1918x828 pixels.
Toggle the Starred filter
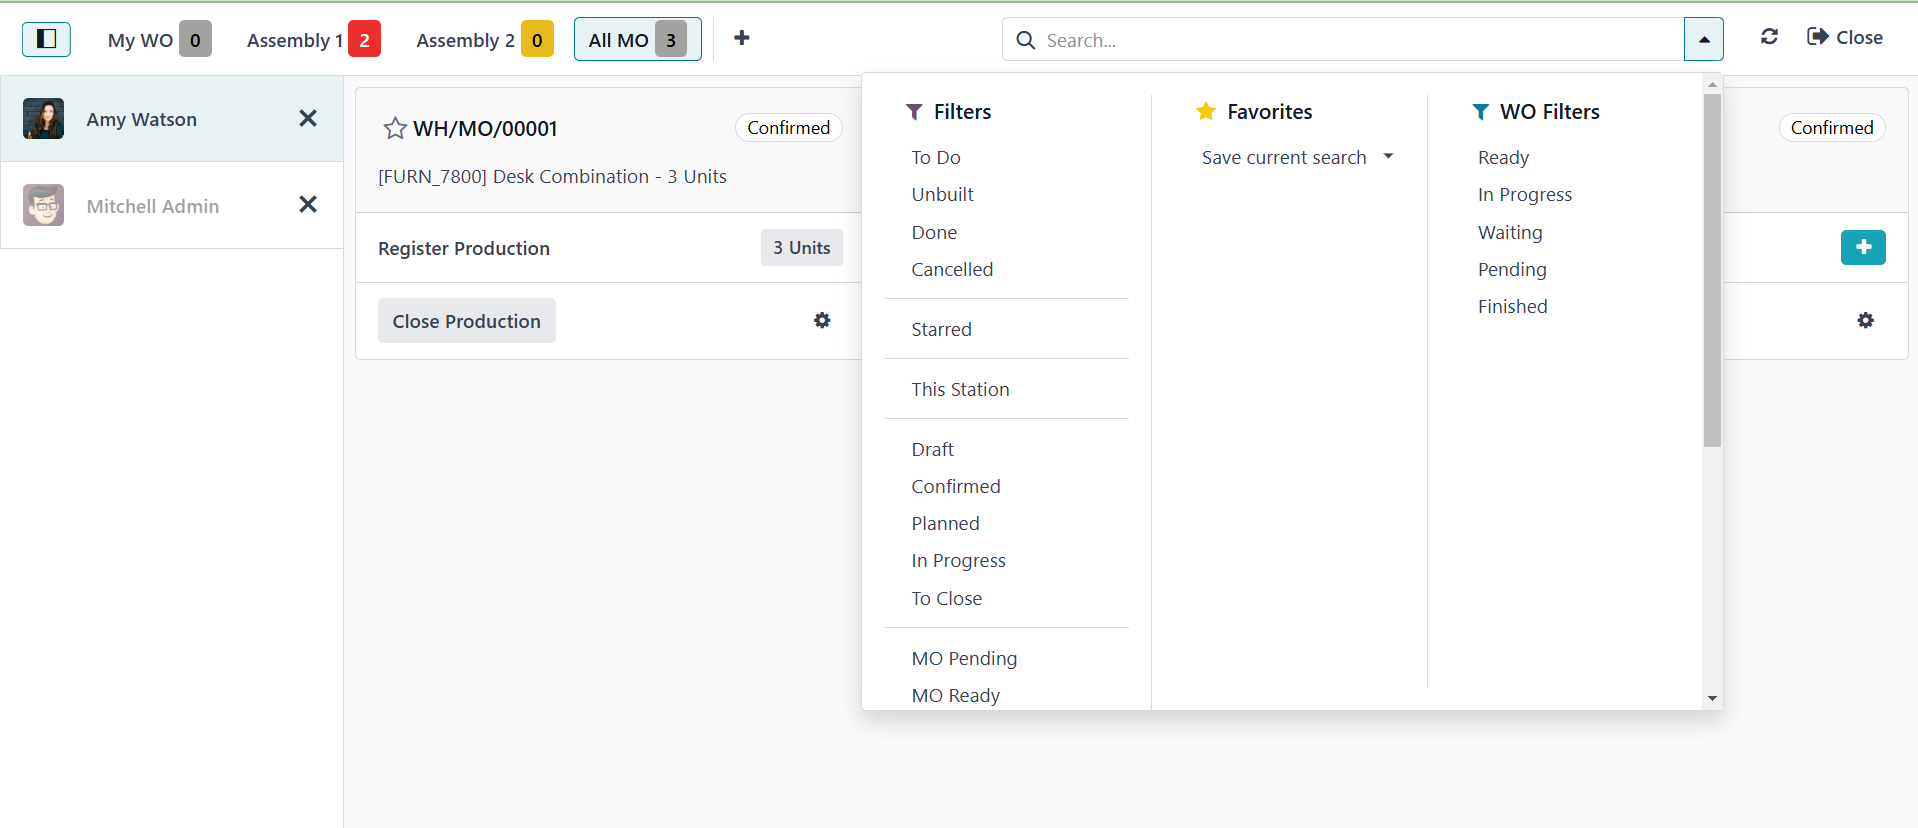[x=941, y=329]
